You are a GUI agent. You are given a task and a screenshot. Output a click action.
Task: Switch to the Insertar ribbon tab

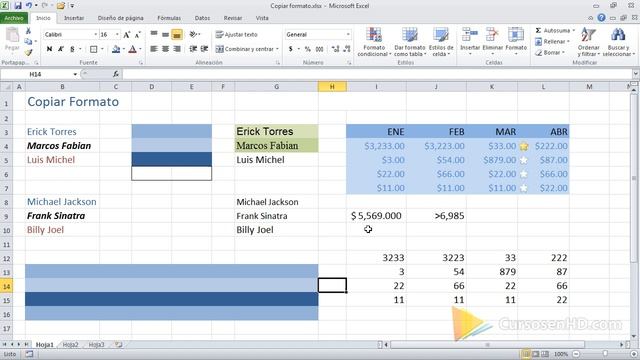pyautogui.click(x=74, y=18)
